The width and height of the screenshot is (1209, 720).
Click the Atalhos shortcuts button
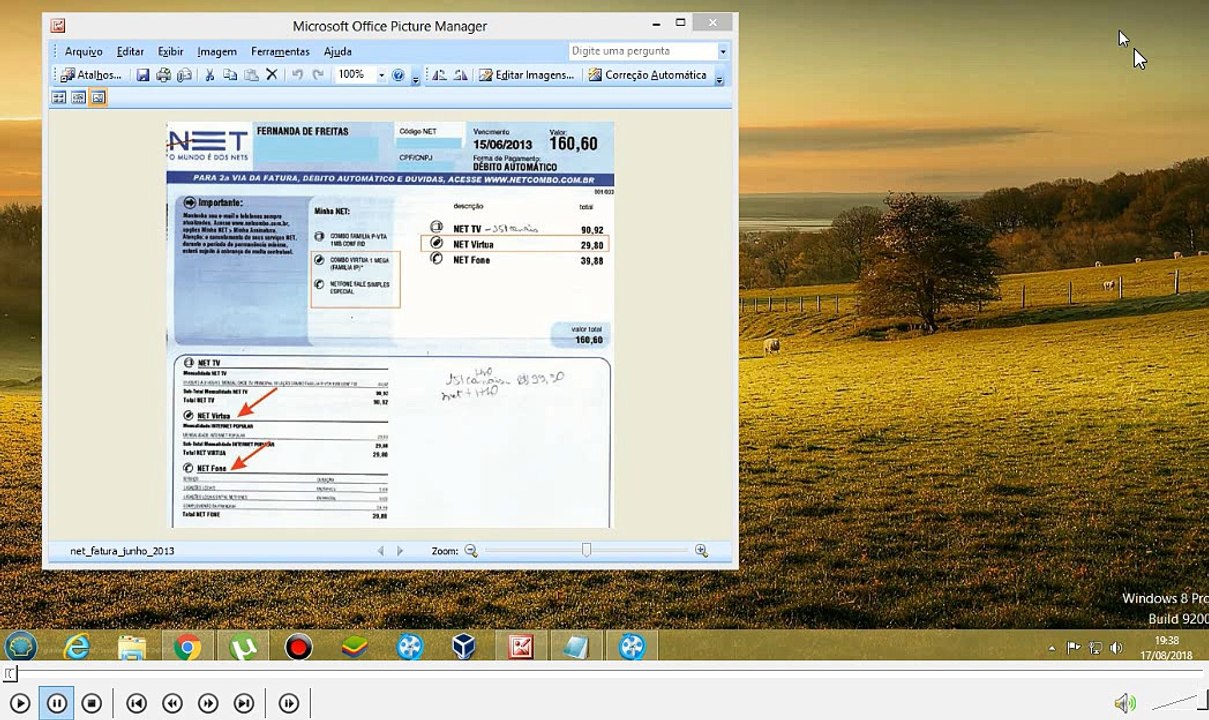click(91, 75)
